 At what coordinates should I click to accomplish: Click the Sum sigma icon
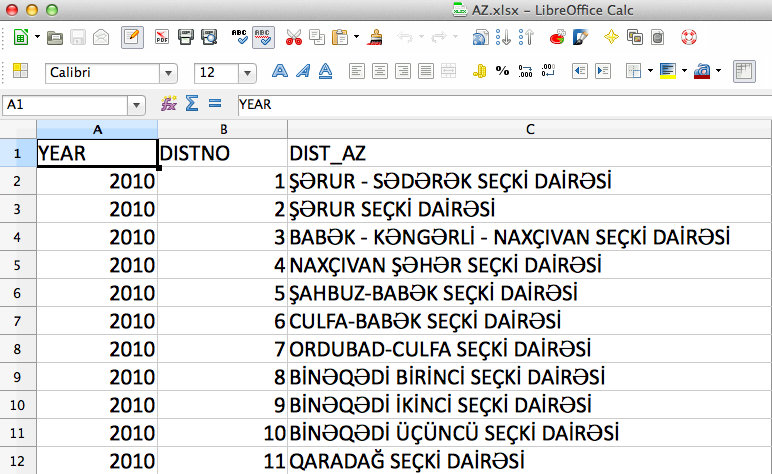pos(191,104)
